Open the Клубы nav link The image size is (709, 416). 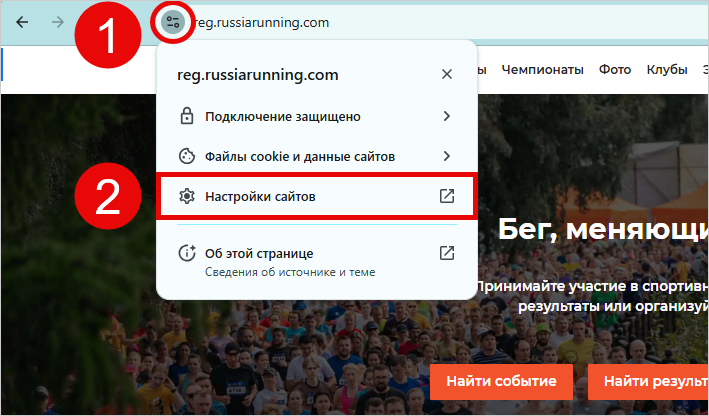pyautogui.click(x=667, y=70)
